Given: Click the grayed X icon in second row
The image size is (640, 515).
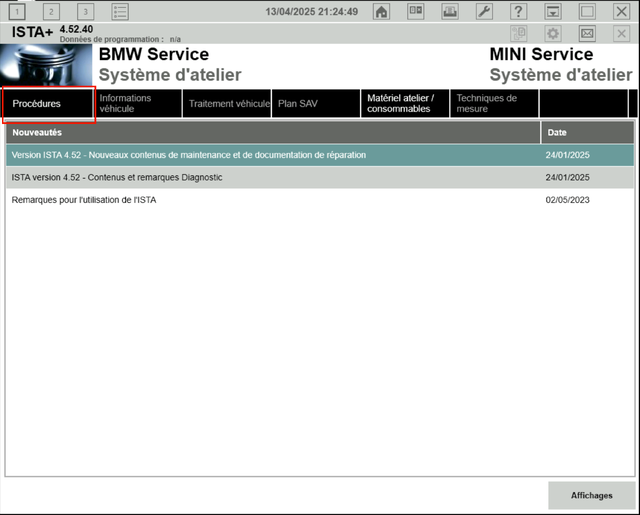Looking at the screenshot, I should pos(621,33).
